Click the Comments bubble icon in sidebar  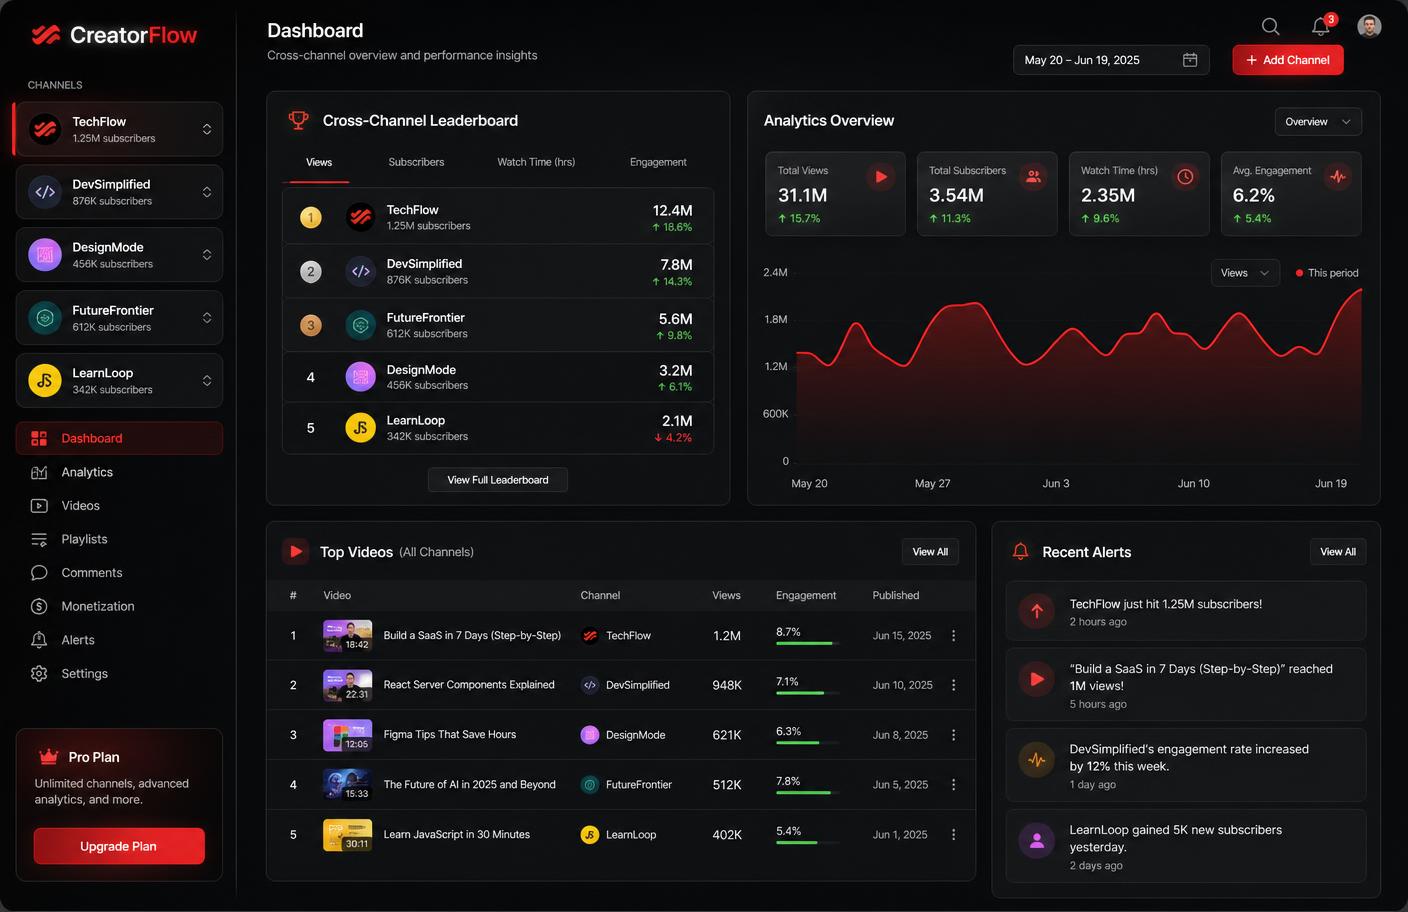pyautogui.click(x=39, y=573)
